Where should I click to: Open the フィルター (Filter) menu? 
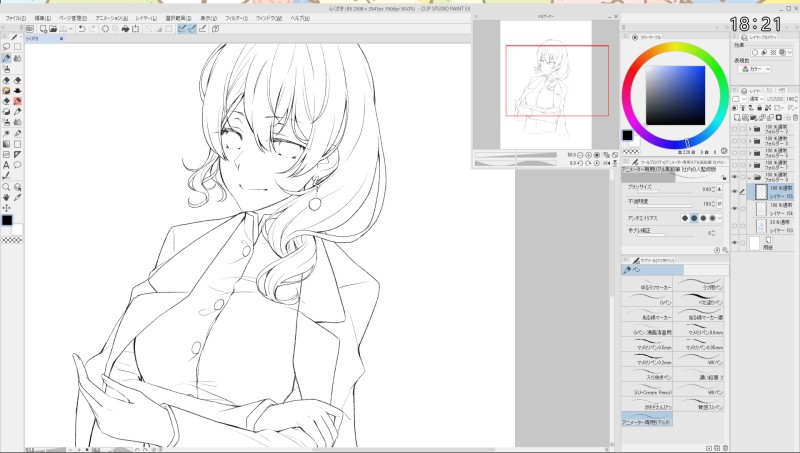click(x=236, y=18)
